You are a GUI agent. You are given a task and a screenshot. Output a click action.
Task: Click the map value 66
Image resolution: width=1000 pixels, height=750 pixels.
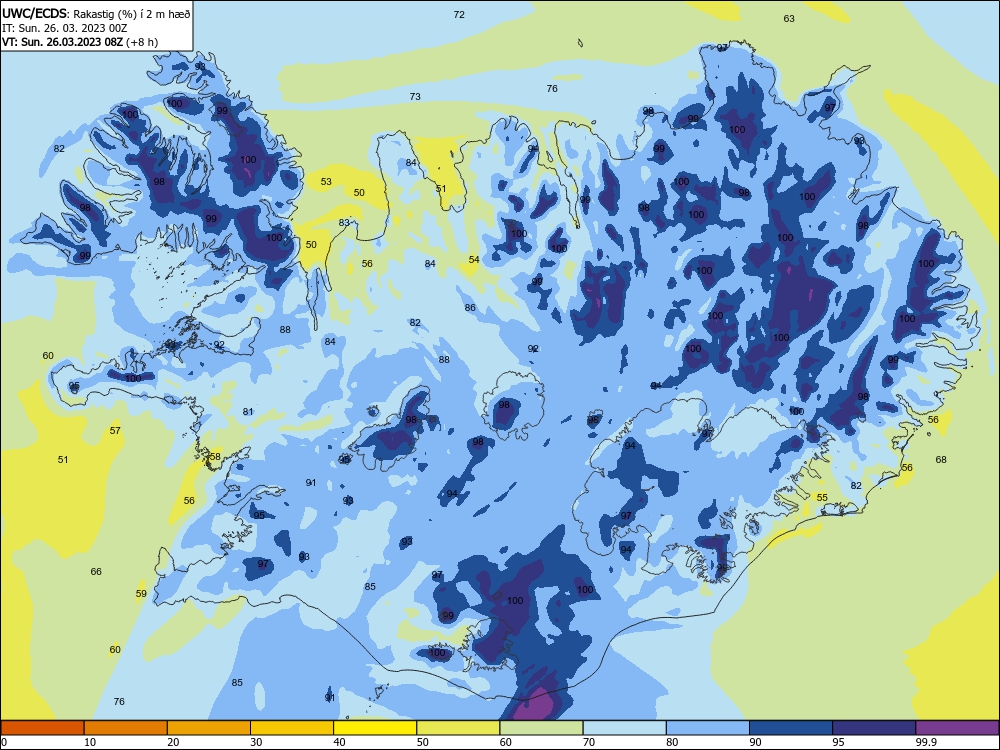point(96,571)
